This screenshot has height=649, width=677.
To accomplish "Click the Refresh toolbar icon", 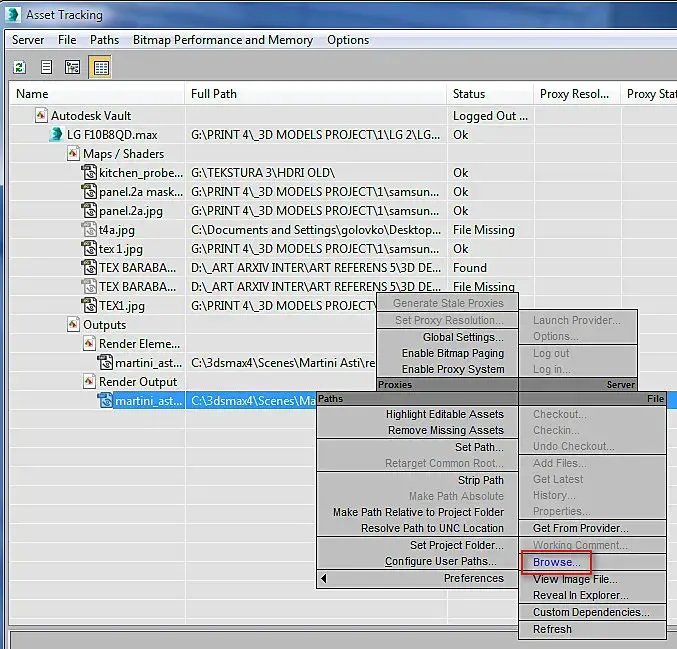I will [x=20, y=67].
